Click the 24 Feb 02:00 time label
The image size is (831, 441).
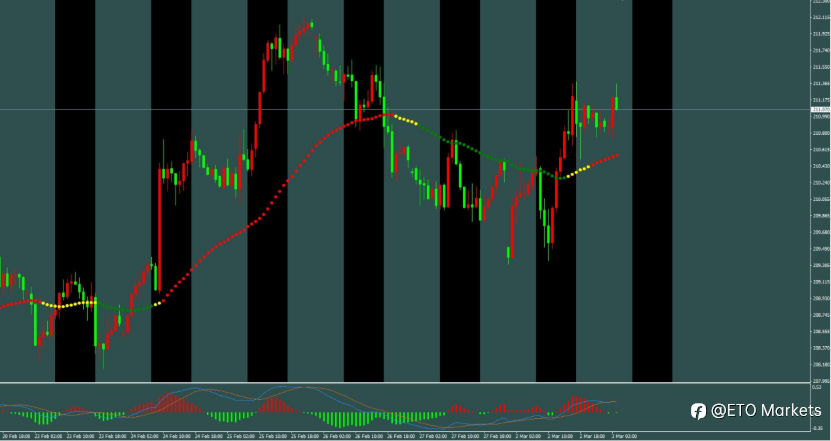click(x=144, y=436)
